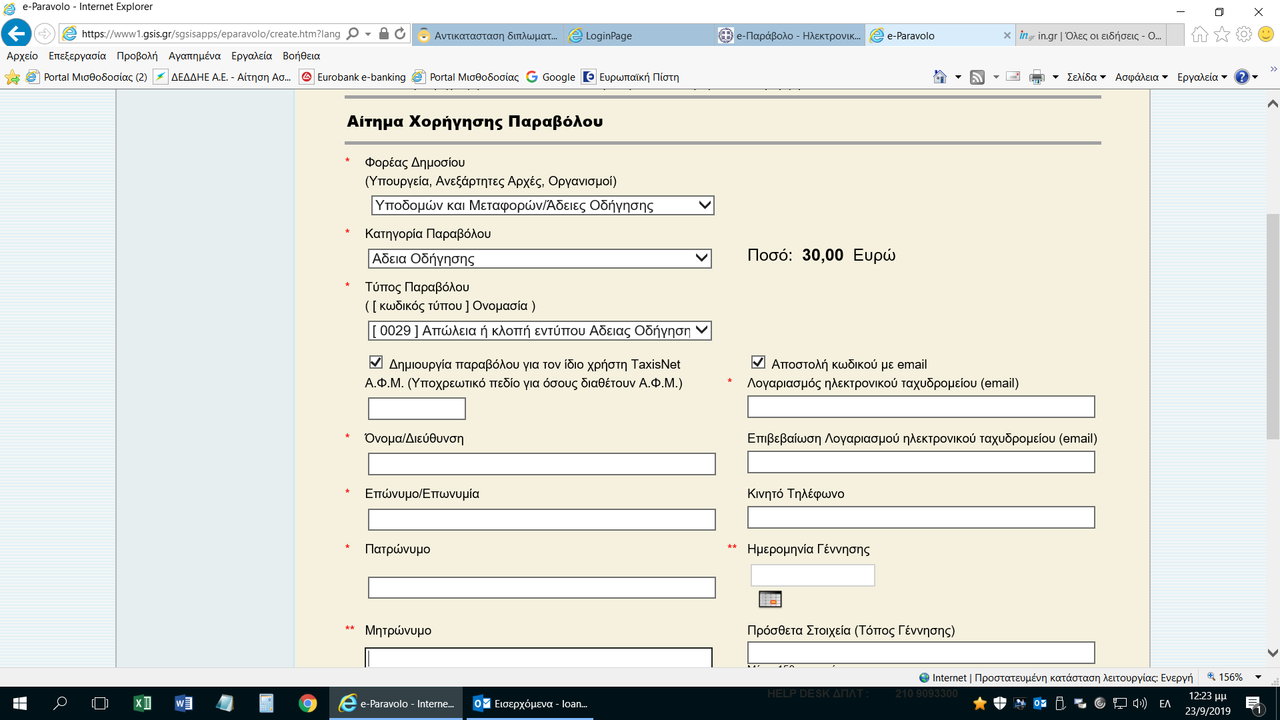This screenshot has height=720, width=1280.
Task: Click the IE Forward navigation button
Action: click(x=44, y=33)
